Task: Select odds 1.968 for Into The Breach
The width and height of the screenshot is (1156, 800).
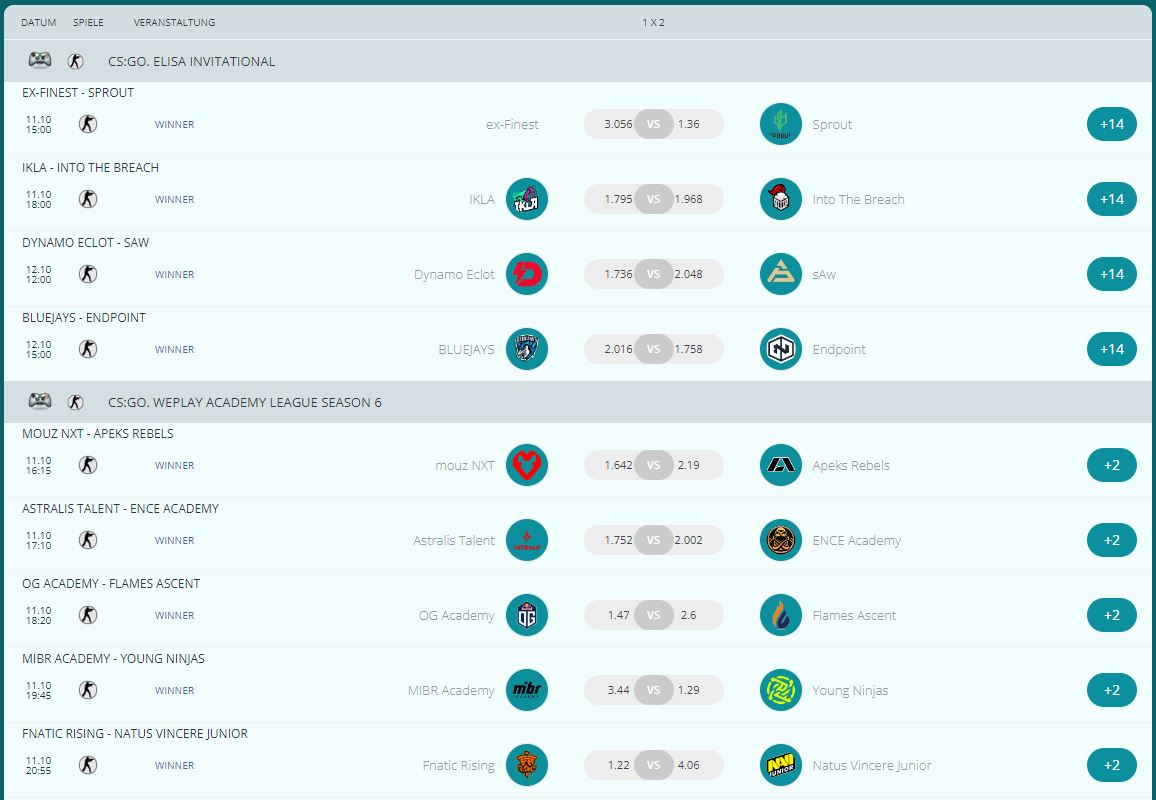Action: click(690, 199)
